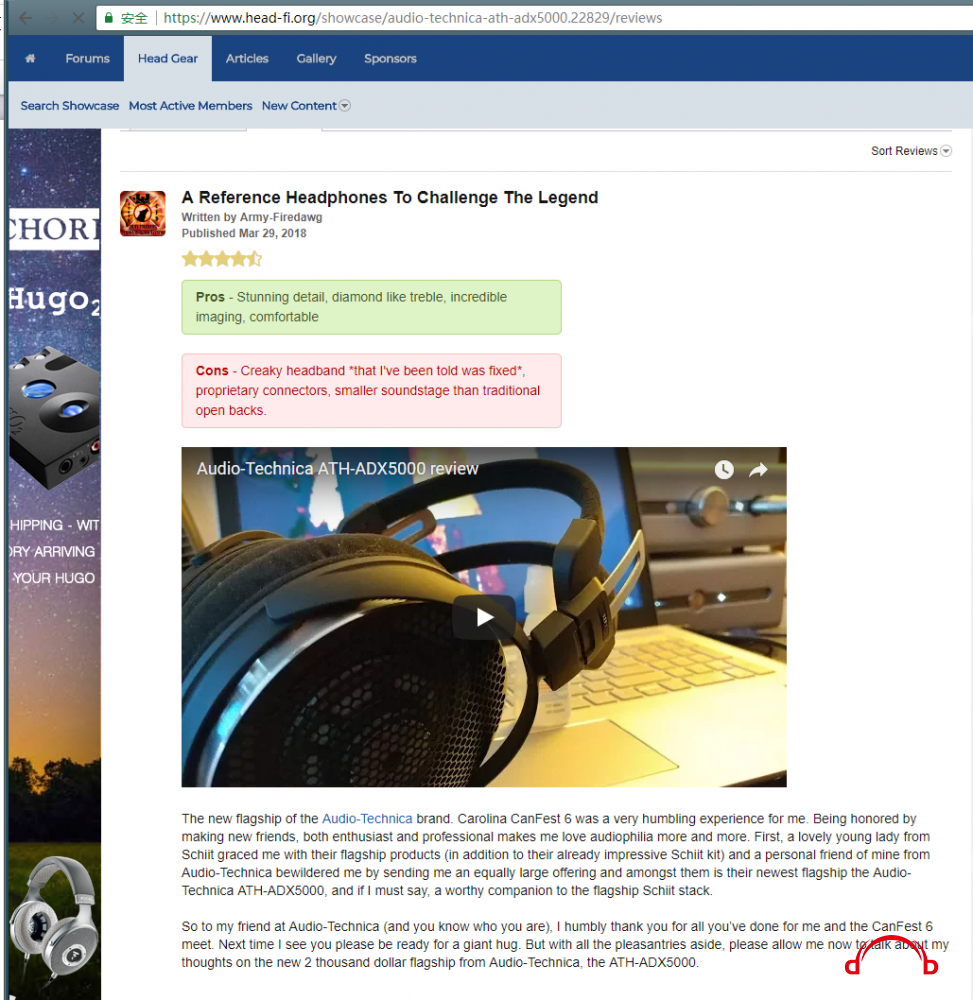Open the Forums tab
Viewport: 973px width, 1000px height.
[87, 59]
